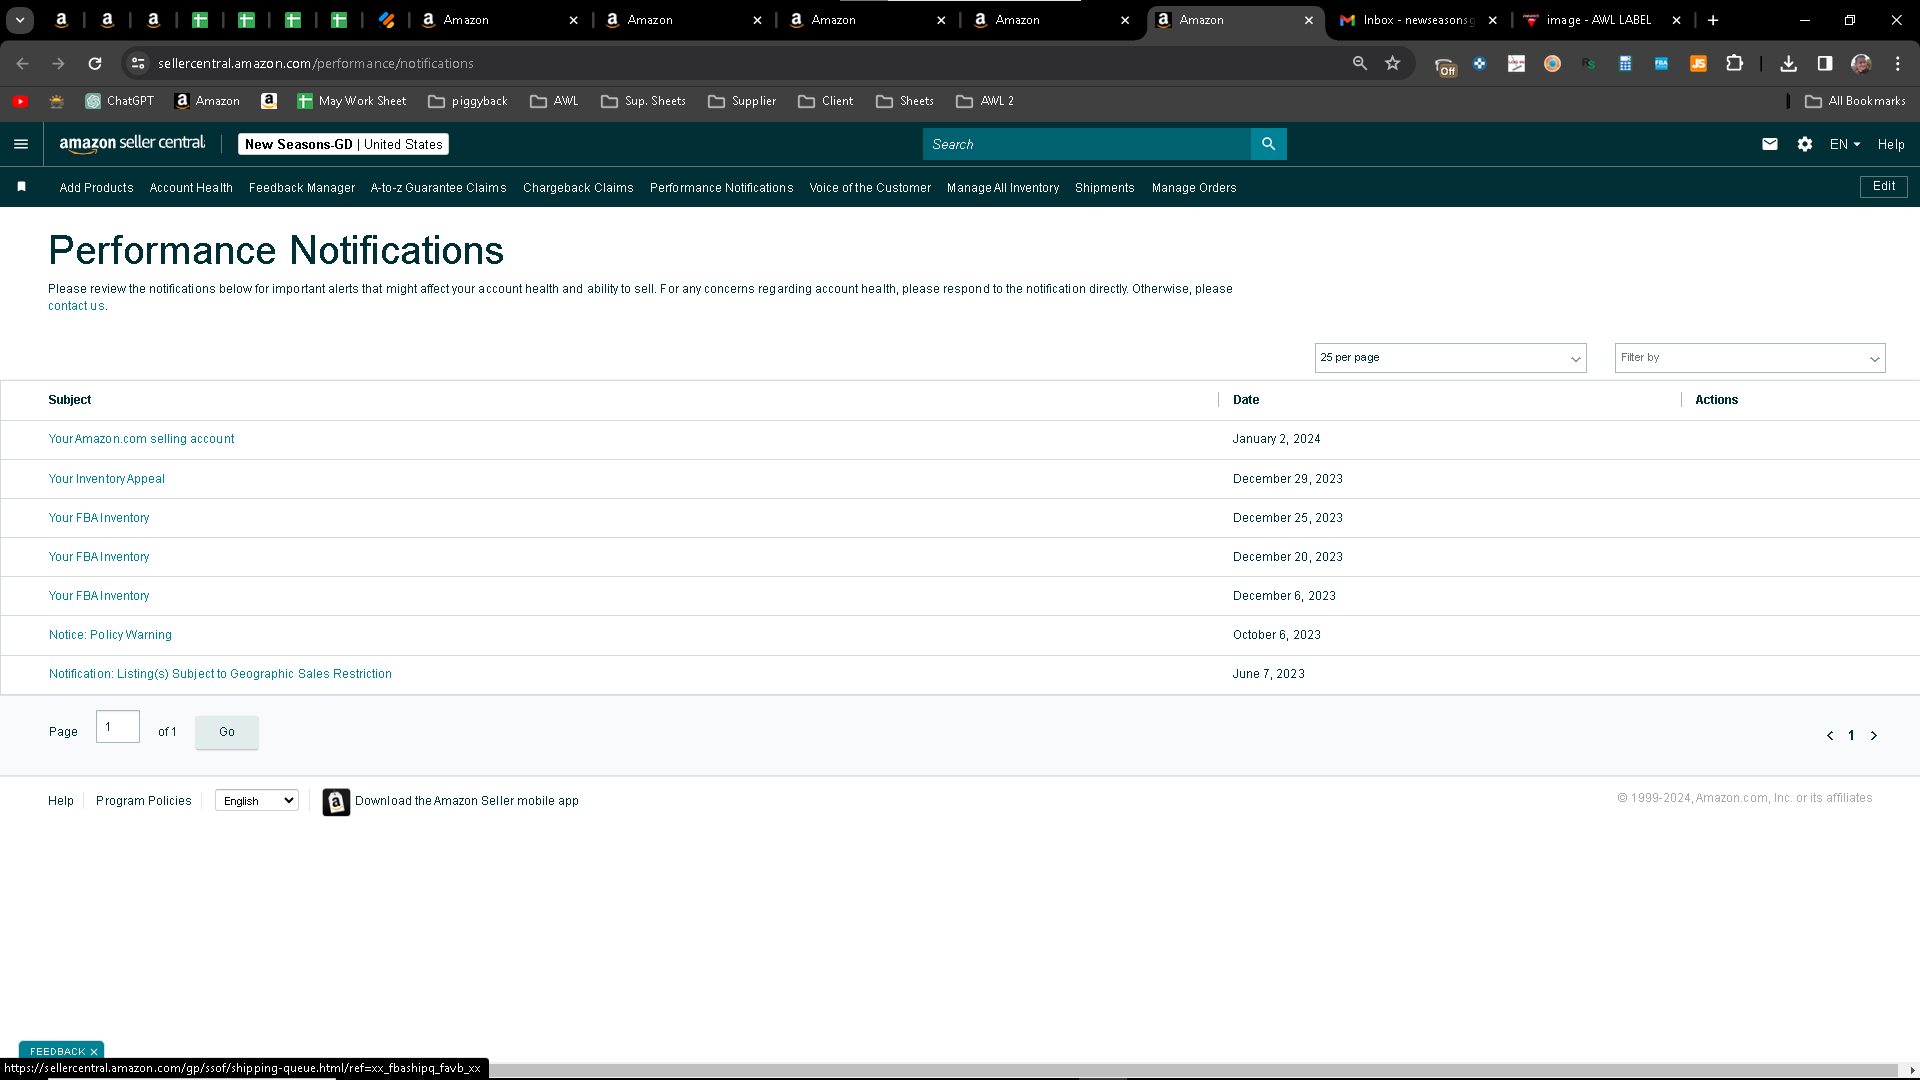The image size is (1920, 1080).
Task: Open the Sup. Sheets bookmarks folder
Action: pyautogui.click(x=643, y=101)
